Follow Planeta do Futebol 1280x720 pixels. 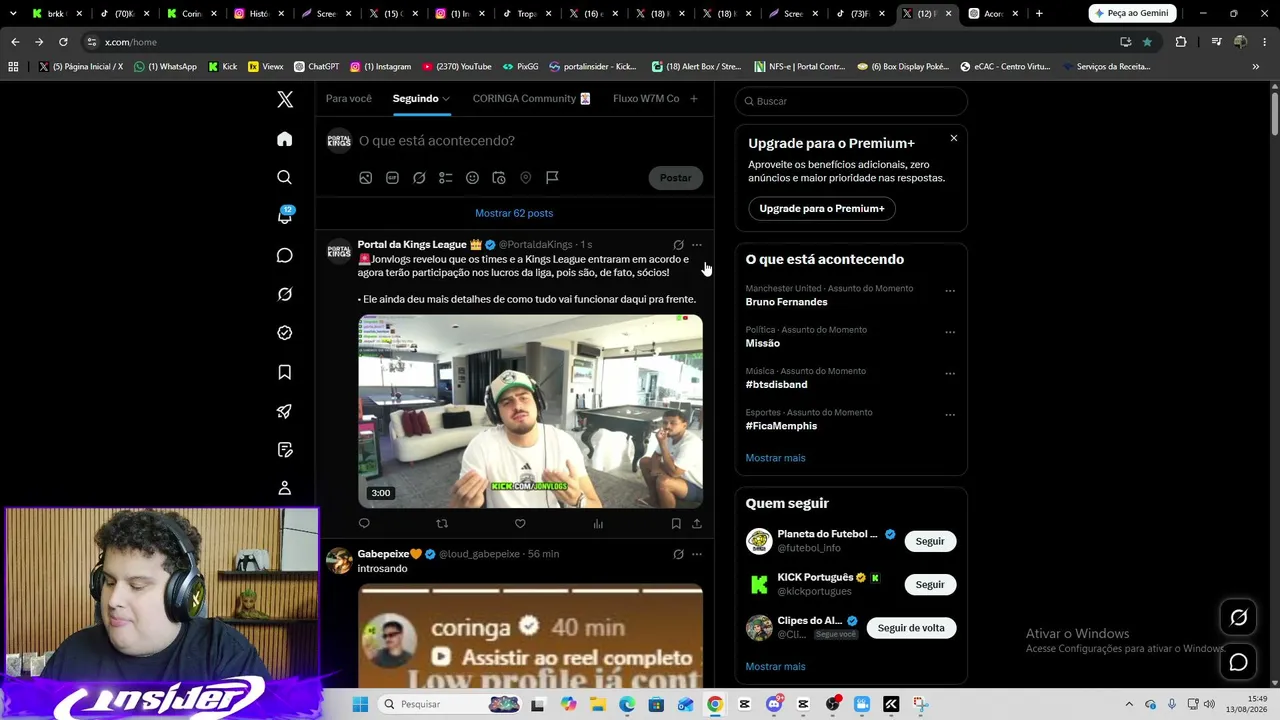(x=930, y=541)
